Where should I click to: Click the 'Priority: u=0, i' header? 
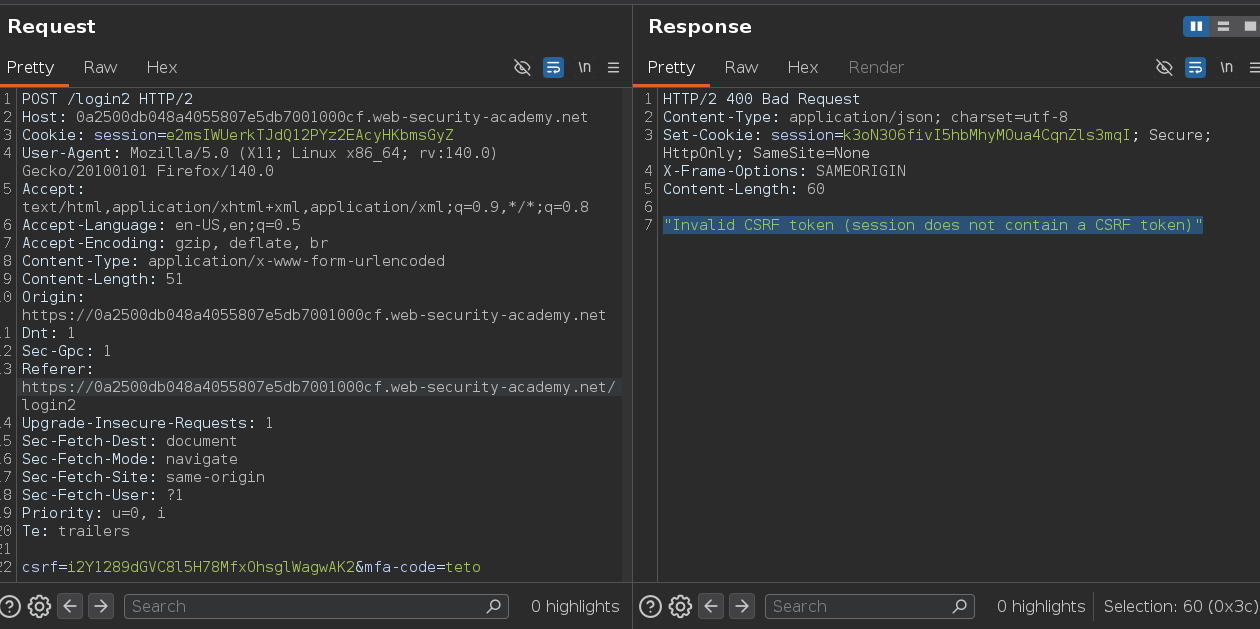pyautogui.click(x=94, y=513)
